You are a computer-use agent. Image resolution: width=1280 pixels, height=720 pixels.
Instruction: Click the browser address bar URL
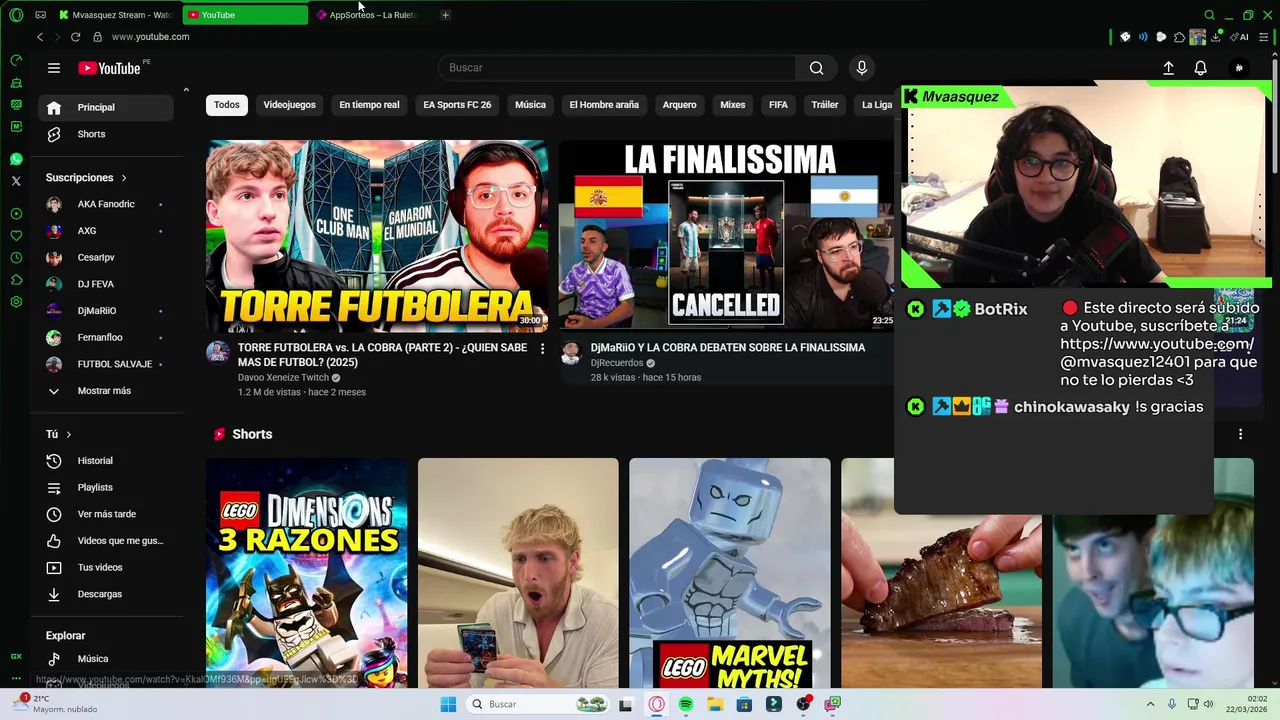[150, 37]
